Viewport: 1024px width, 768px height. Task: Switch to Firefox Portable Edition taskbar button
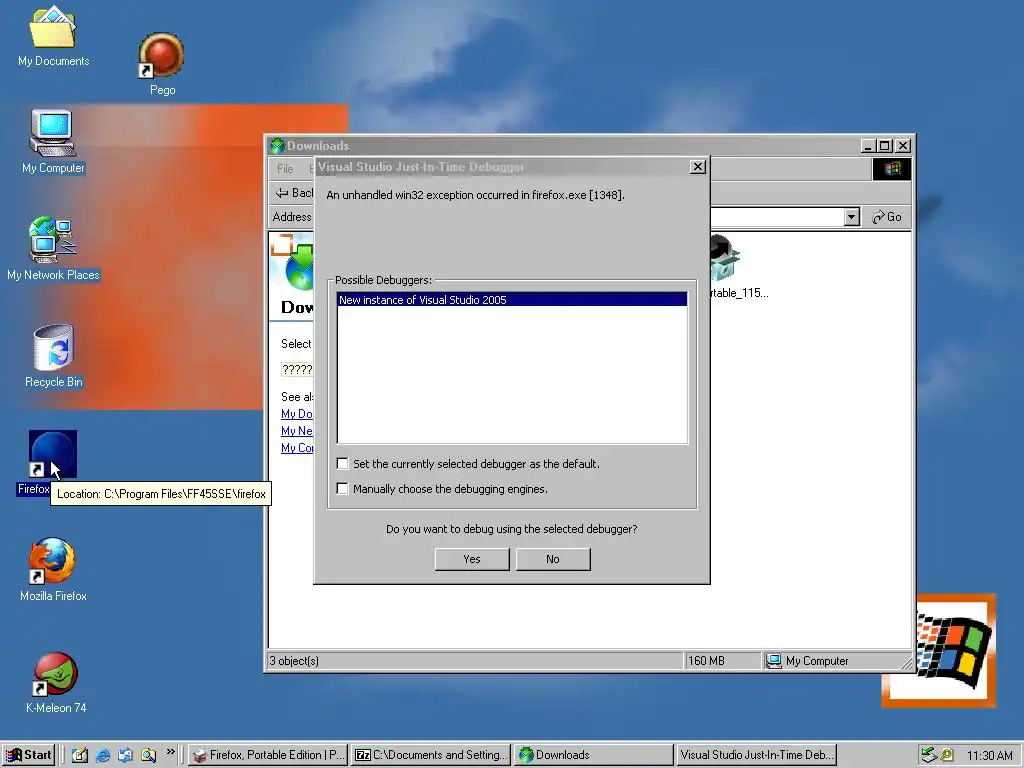coord(268,755)
